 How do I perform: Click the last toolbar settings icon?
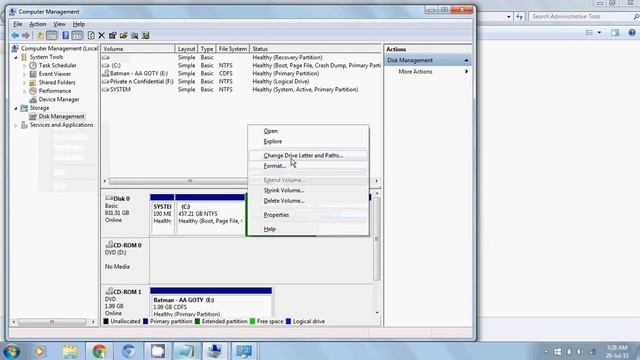146,36
